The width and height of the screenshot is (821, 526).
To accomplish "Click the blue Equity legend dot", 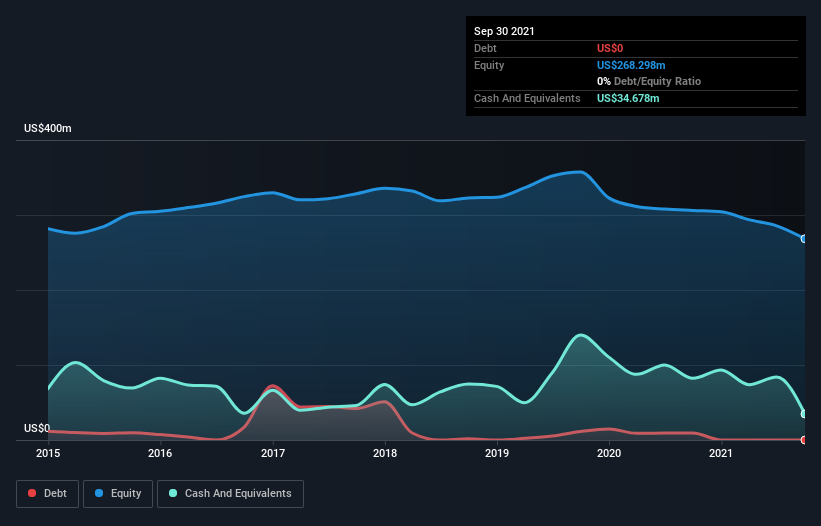I will click(99, 493).
